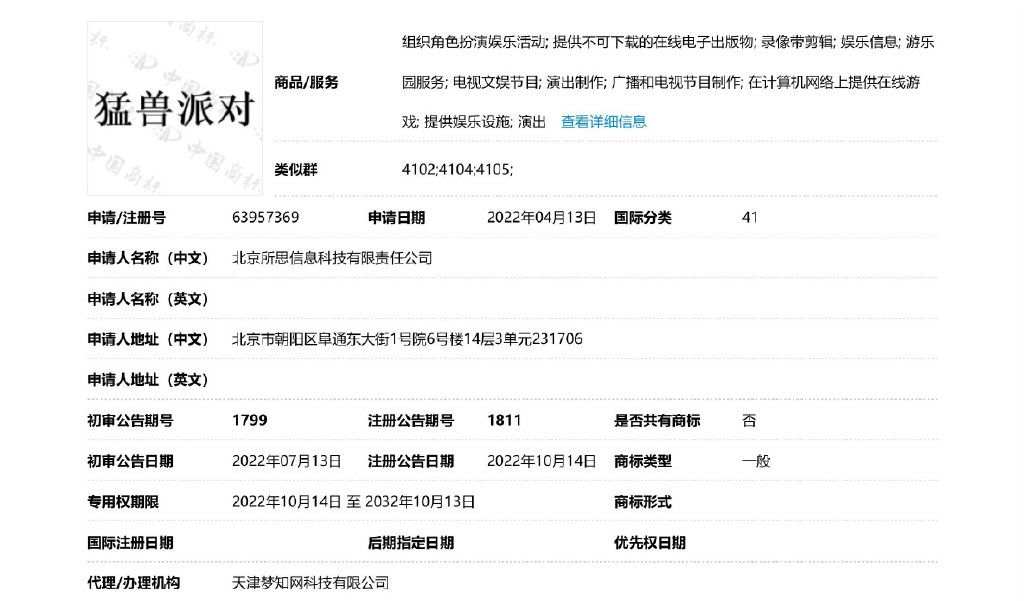Viewport: 1024px width, 601px height.
Task: Click the 申请人地址（中文） label
Action: click(x=148, y=340)
